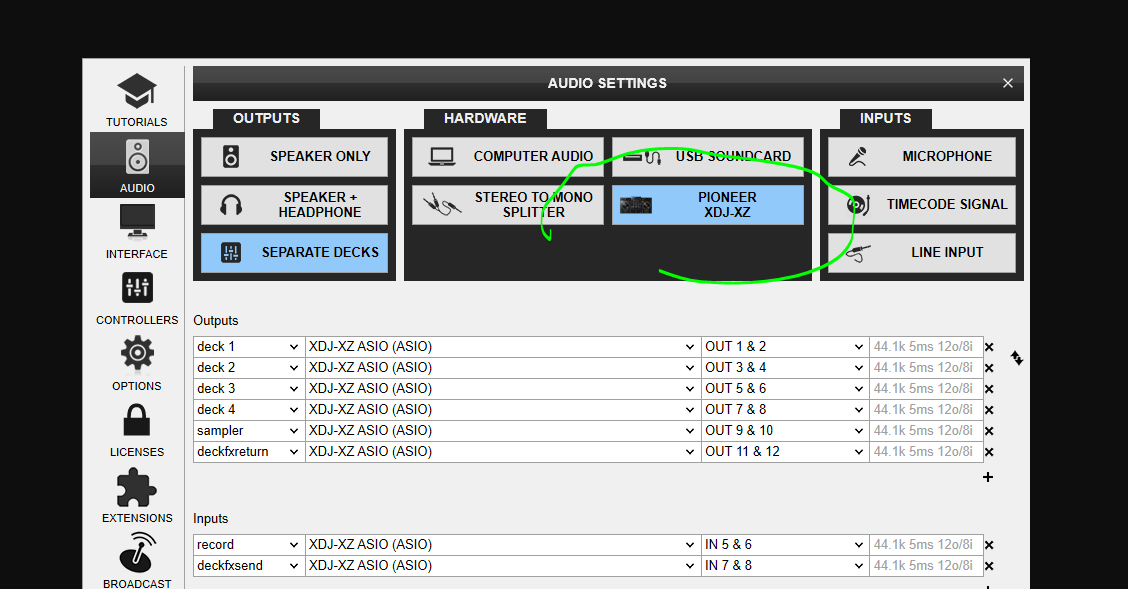Image resolution: width=1128 pixels, height=589 pixels.
Task: Choose Speaker Only output configuration
Action: pos(294,157)
